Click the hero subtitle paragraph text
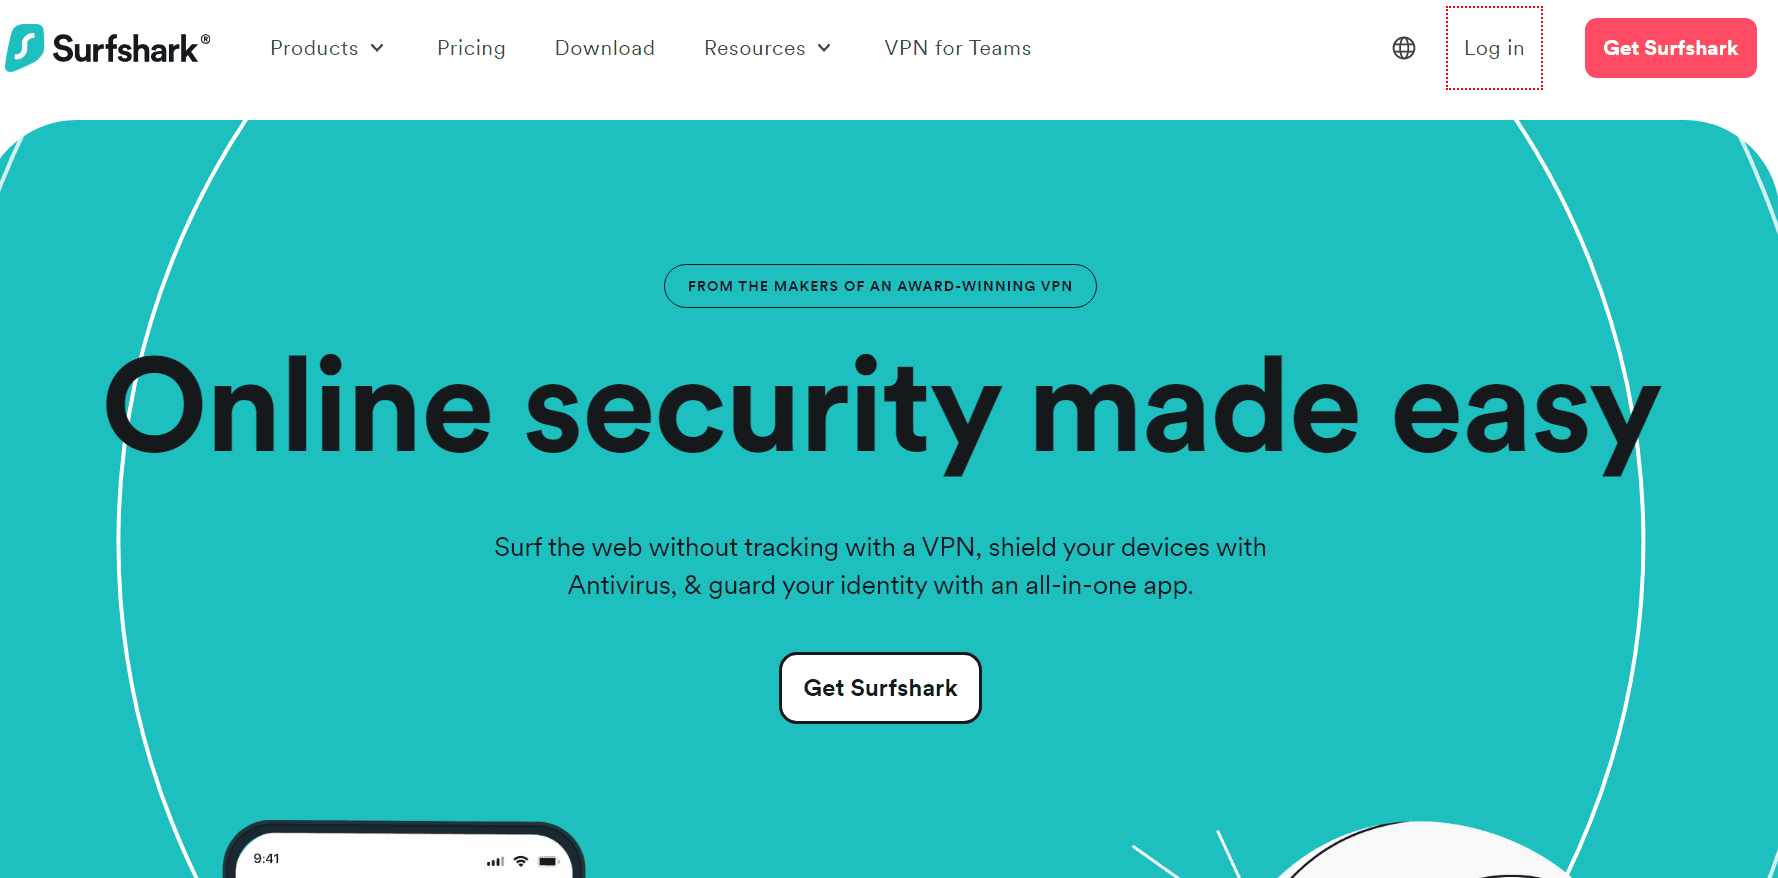The height and width of the screenshot is (878, 1778). click(880, 566)
